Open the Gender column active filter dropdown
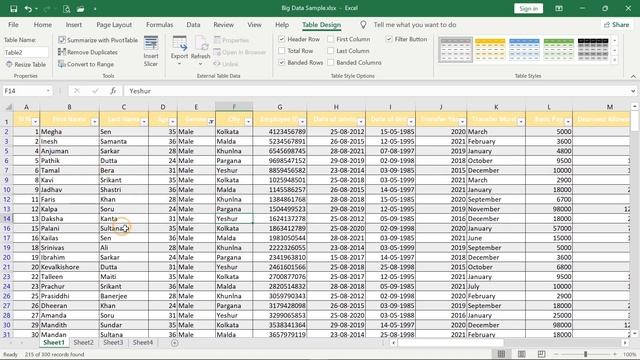Screen dimensions: 640x360 (211, 122)
